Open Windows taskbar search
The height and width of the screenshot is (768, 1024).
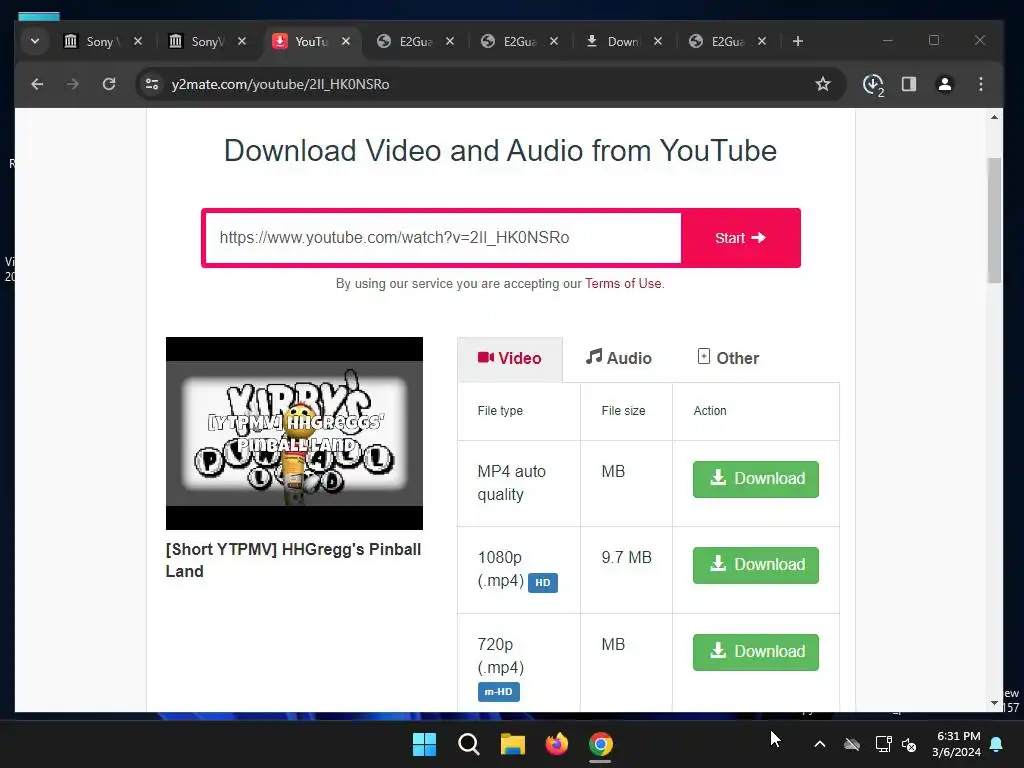tap(469, 744)
